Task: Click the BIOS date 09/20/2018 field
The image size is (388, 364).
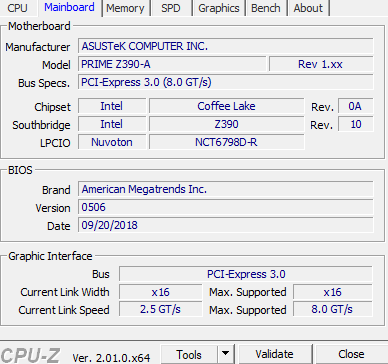Action: click(x=226, y=225)
